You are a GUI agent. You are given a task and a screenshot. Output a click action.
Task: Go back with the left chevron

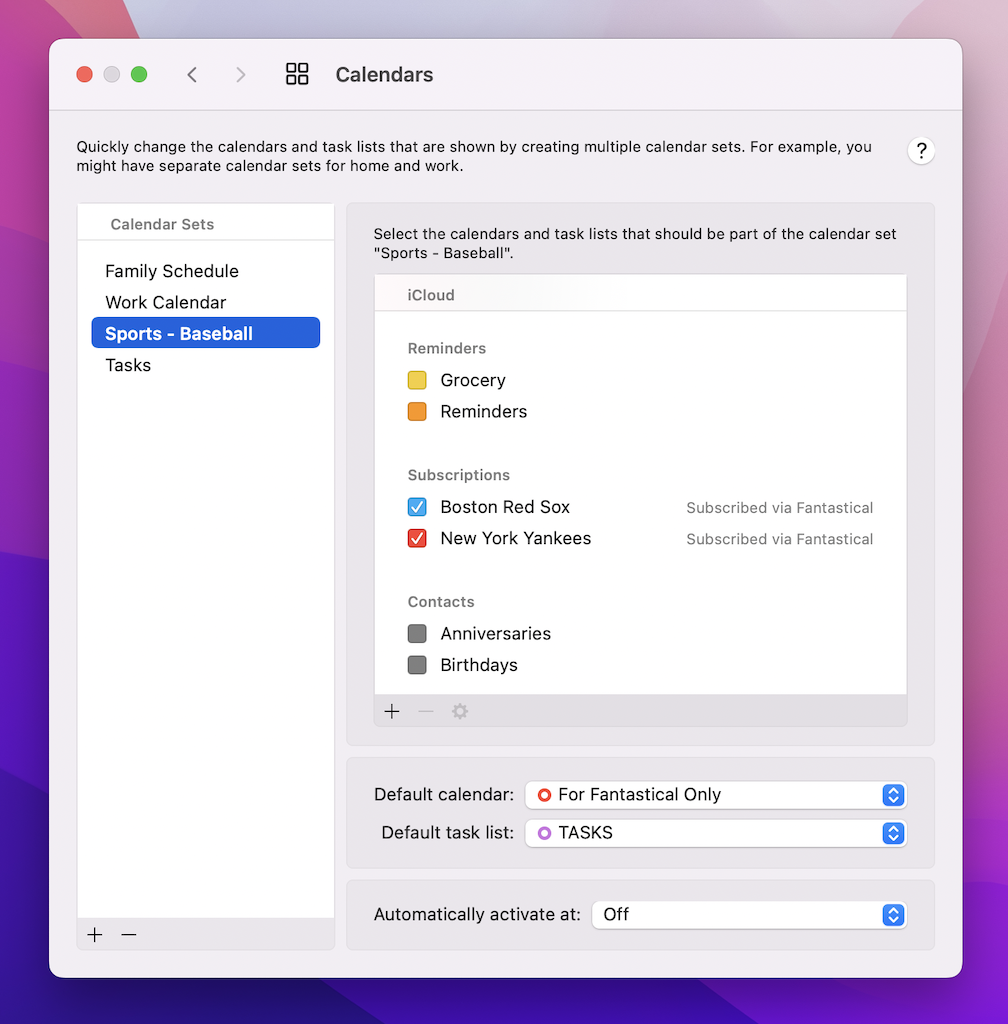[192, 74]
